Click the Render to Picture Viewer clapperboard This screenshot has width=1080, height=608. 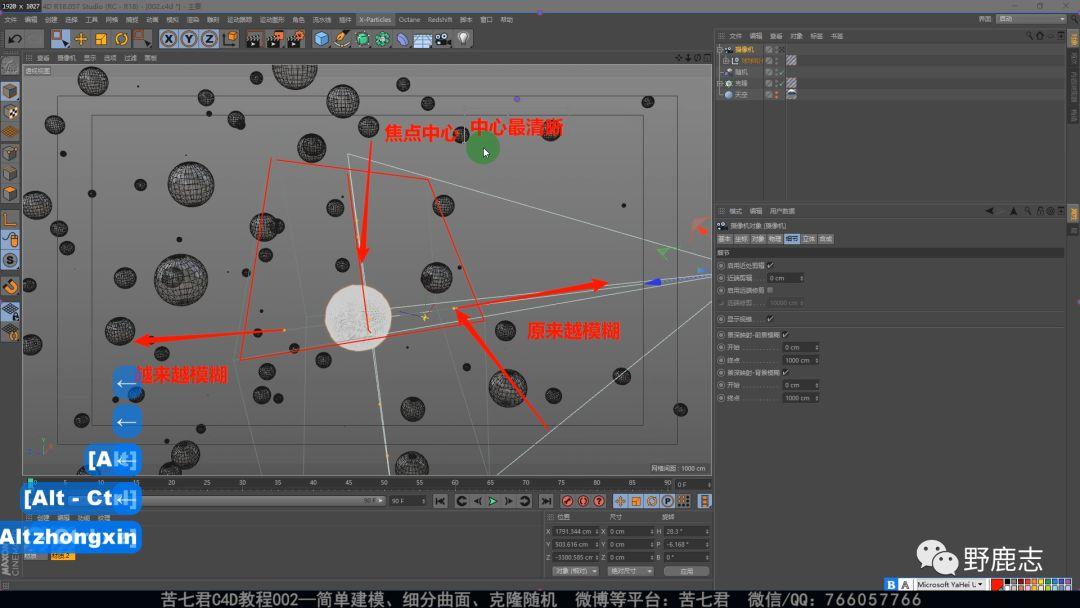[x=274, y=39]
